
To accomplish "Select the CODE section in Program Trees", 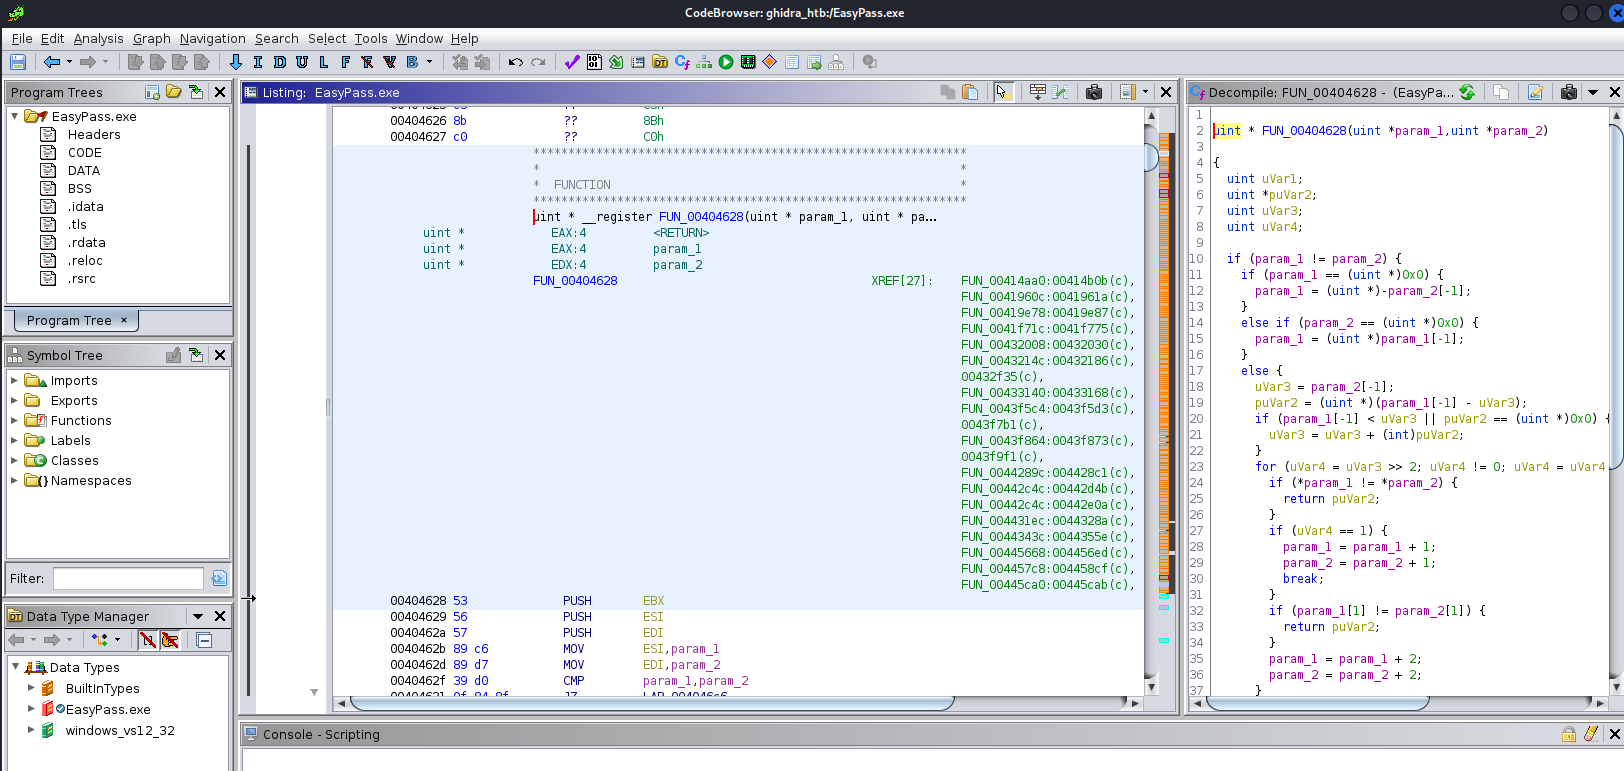I will (85, 152).
